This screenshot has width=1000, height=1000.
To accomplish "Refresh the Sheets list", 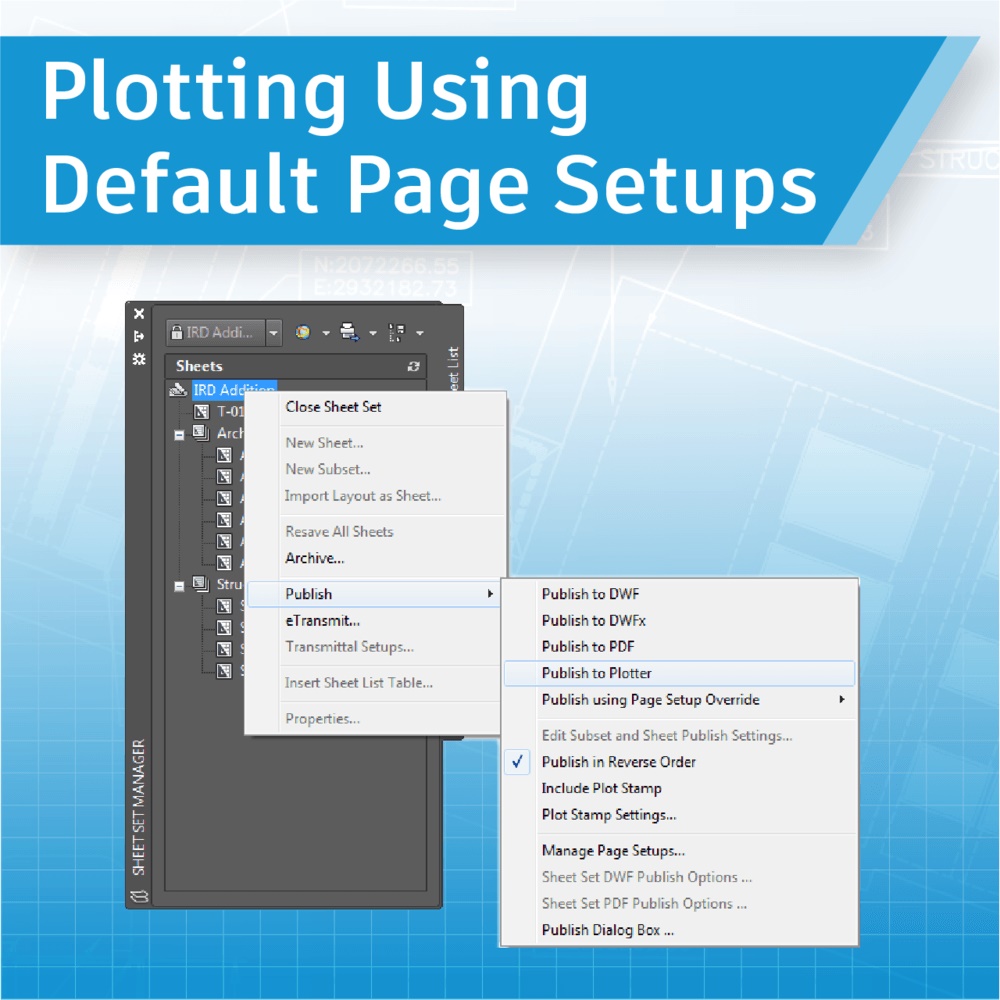I will click(413, 366).
